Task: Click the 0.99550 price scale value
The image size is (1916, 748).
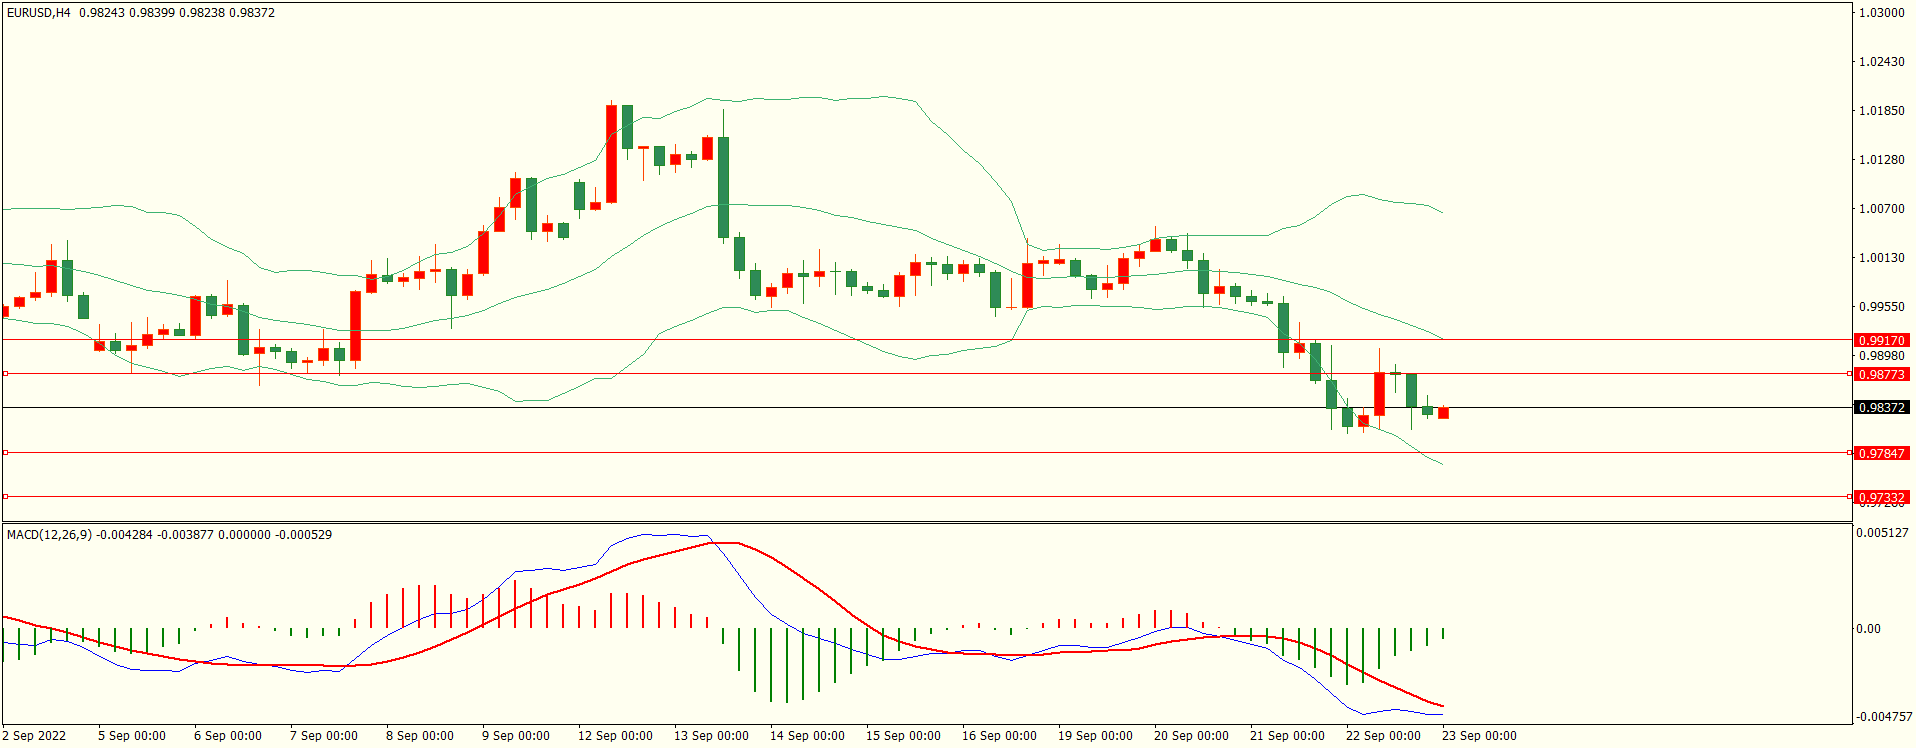Action: coord(1881,307)
